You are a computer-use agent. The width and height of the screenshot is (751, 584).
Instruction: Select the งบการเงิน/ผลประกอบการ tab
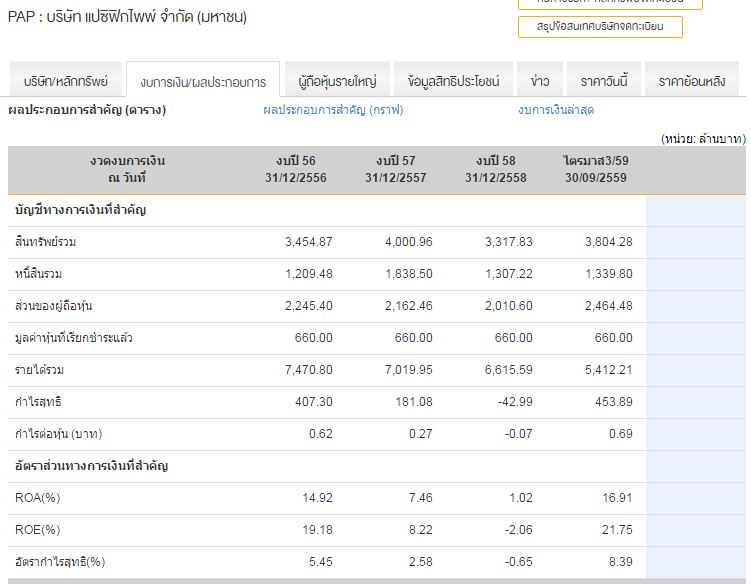(203, 80)
